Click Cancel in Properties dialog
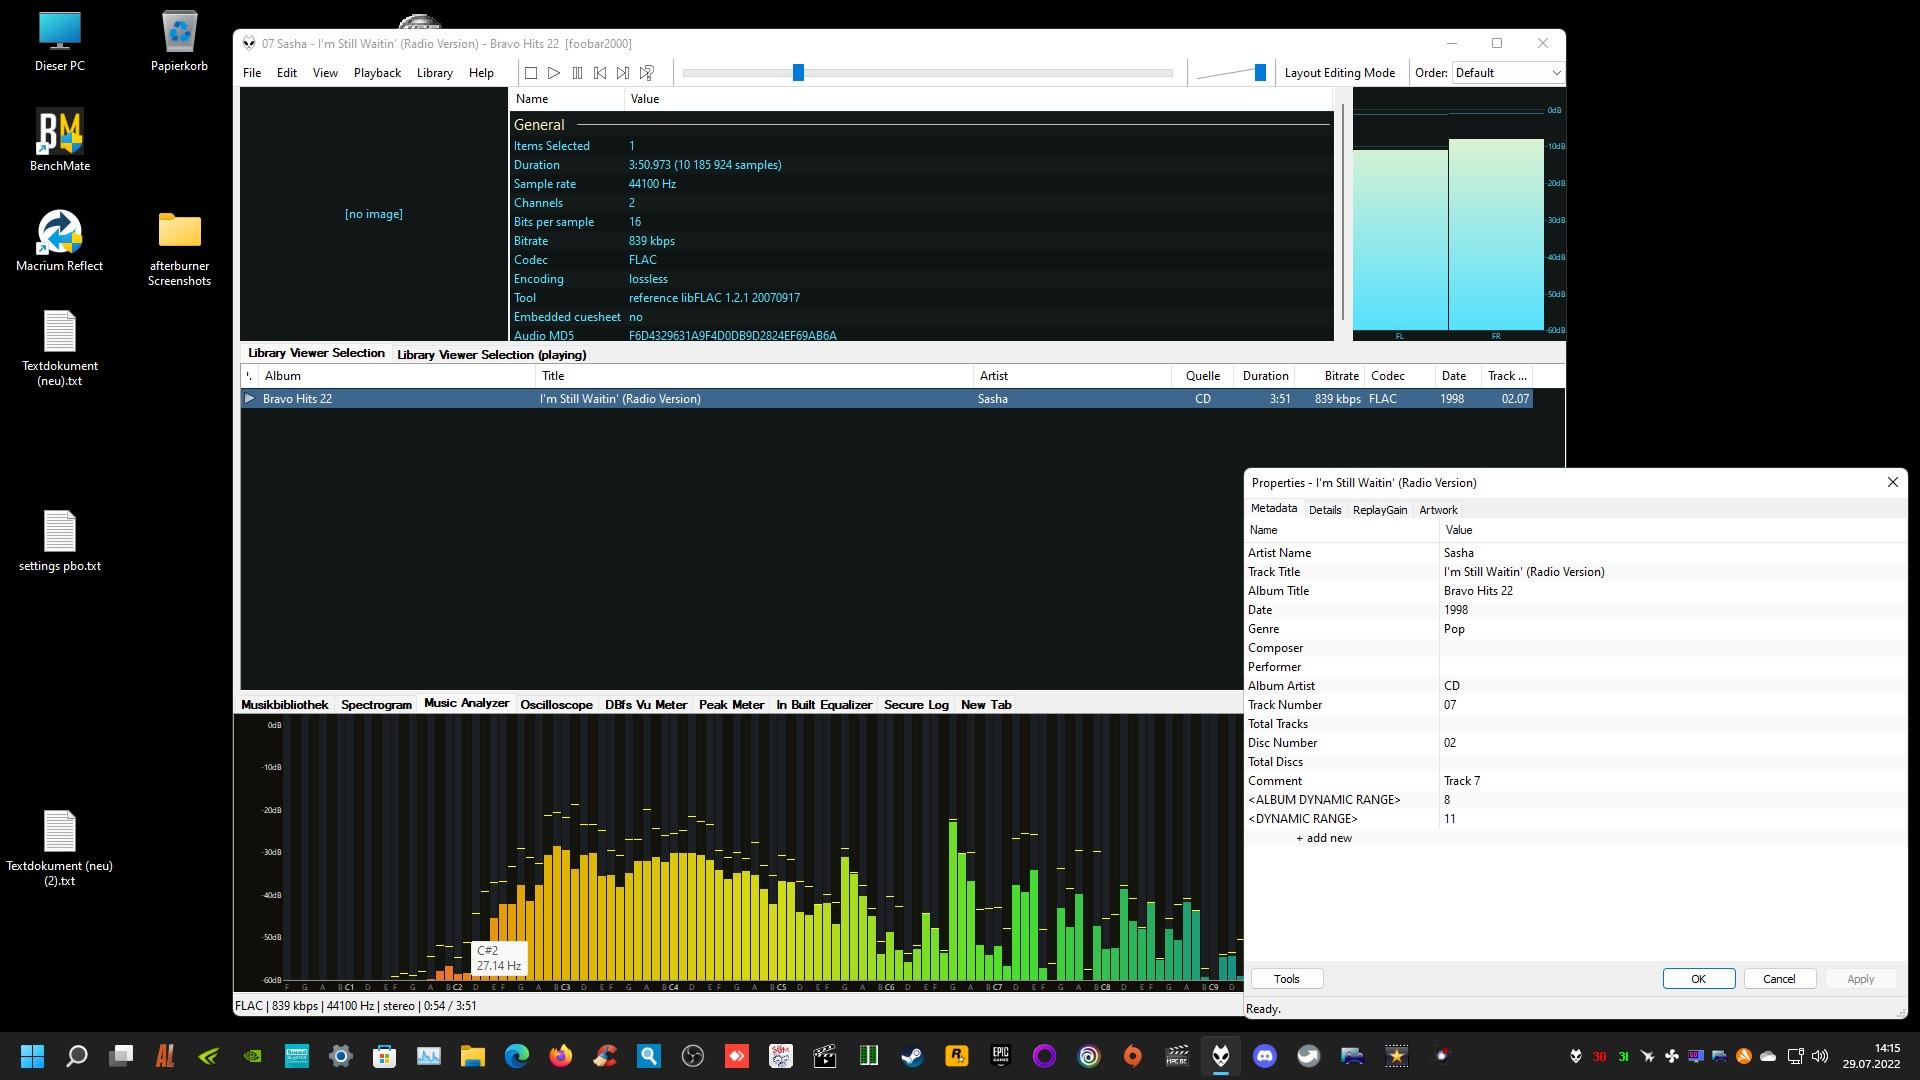Screen dimensions: 1920x1080 [x=1779, y=979]
